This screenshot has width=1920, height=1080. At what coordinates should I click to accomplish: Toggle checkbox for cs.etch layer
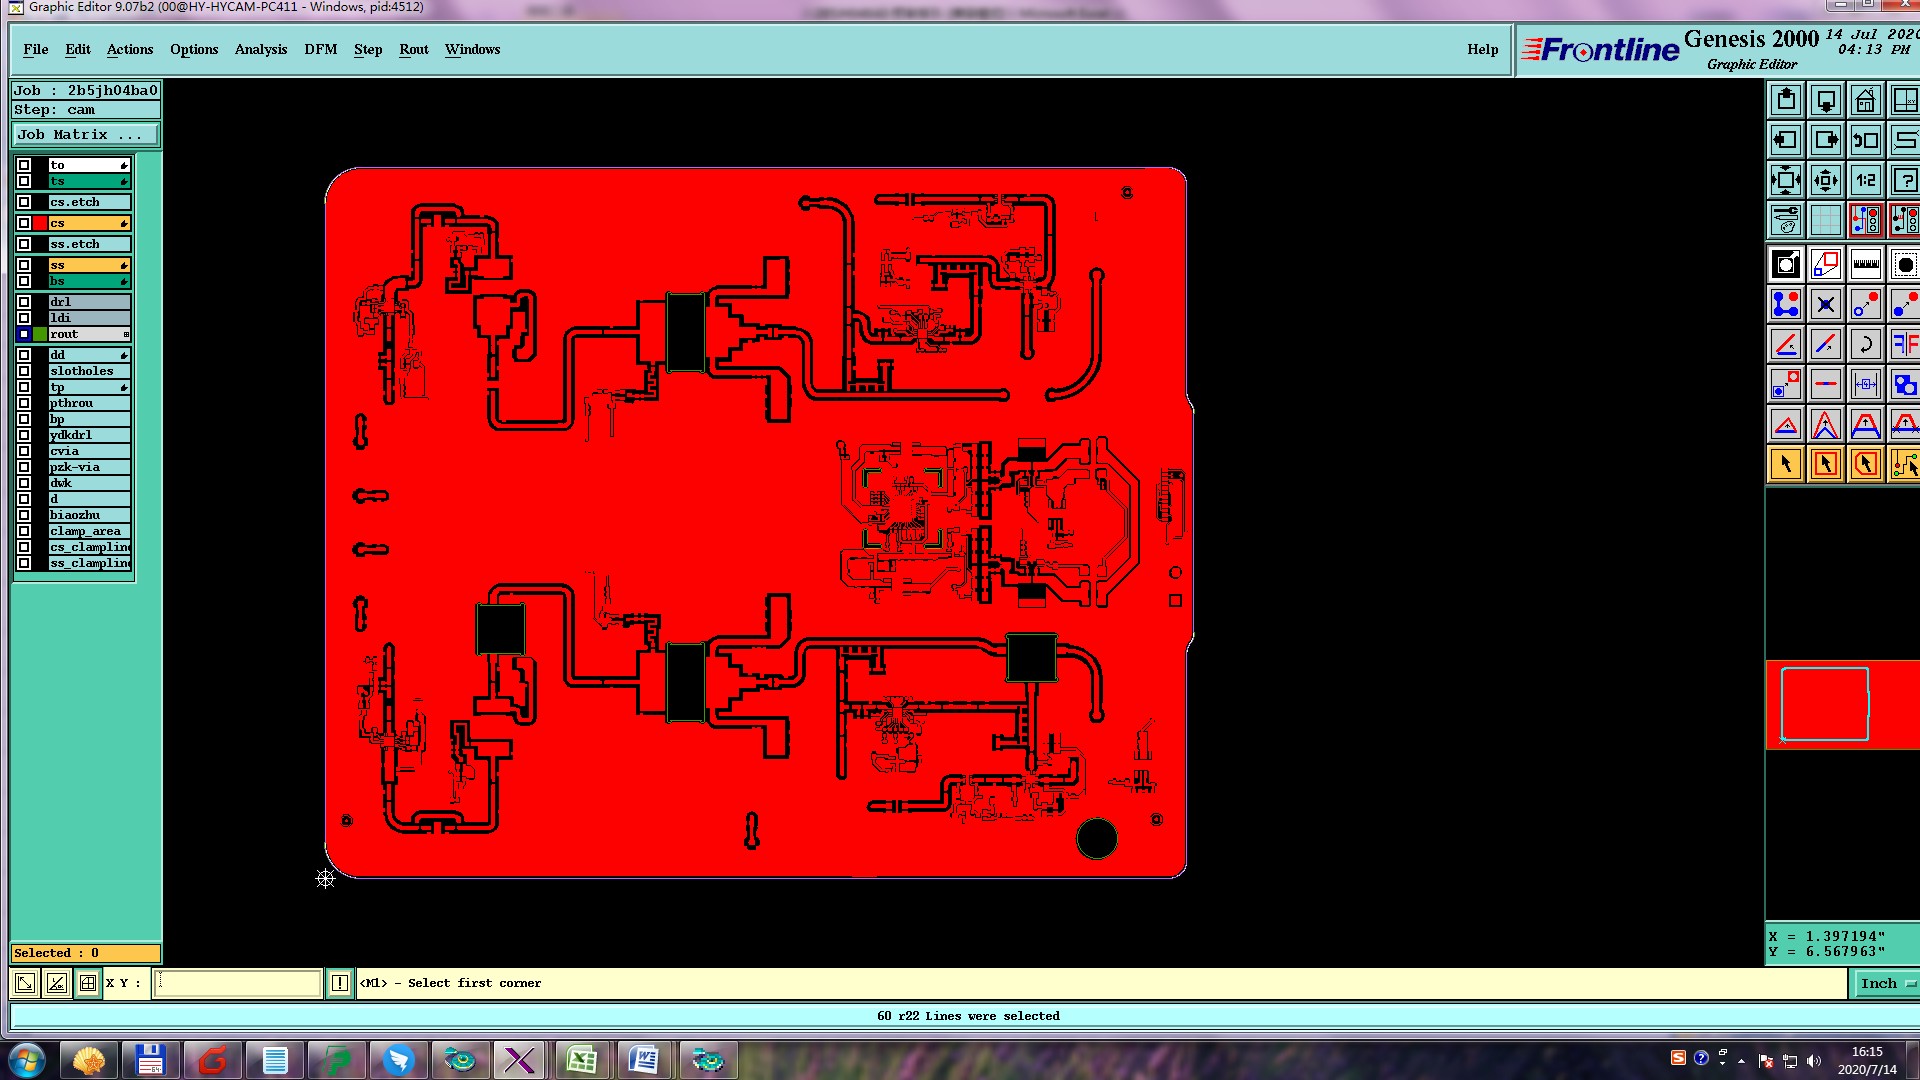pyautogui.click(x=24, y=202)
